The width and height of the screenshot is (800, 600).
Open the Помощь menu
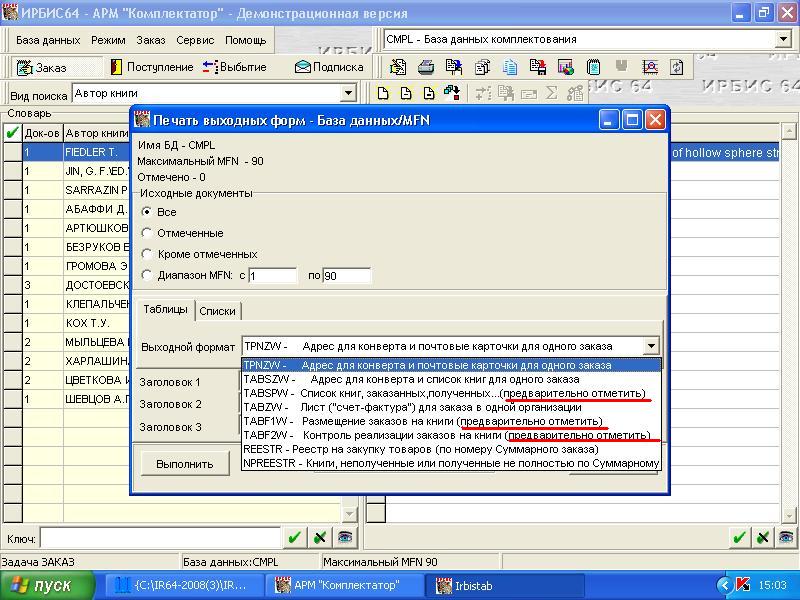tap(245, 40)
